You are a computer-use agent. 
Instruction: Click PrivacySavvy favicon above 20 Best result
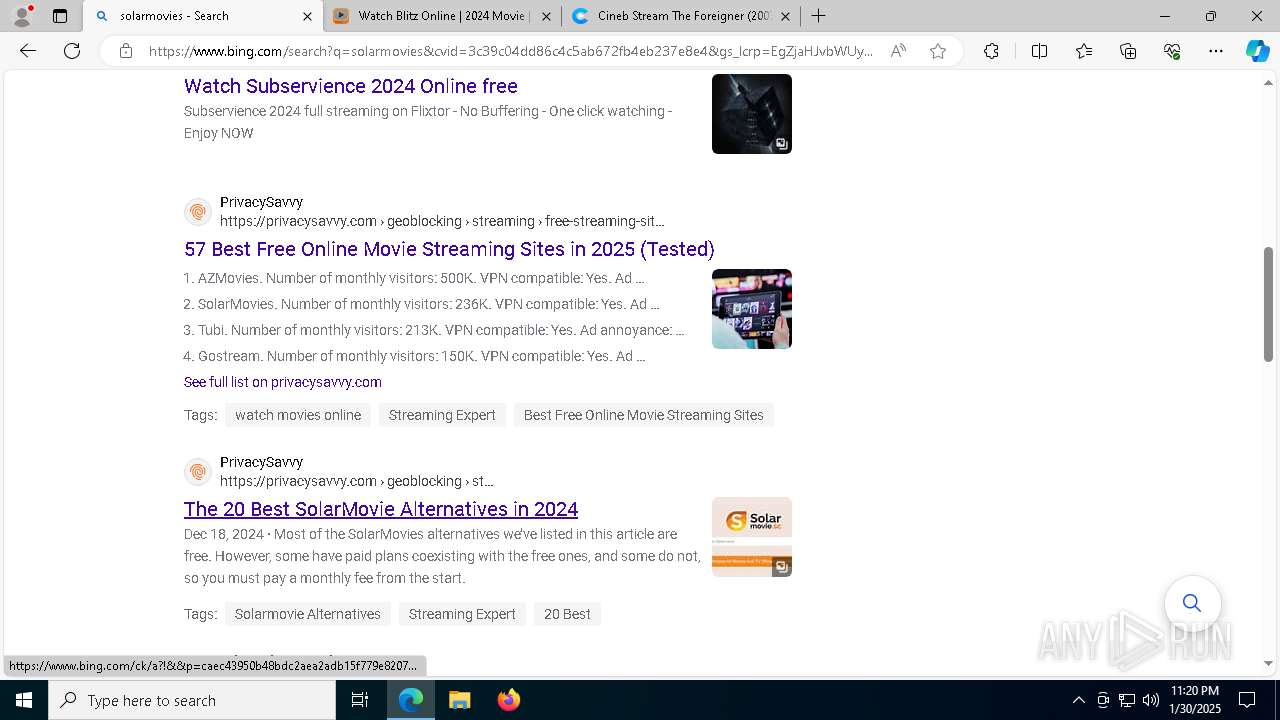tap(198, 472)
